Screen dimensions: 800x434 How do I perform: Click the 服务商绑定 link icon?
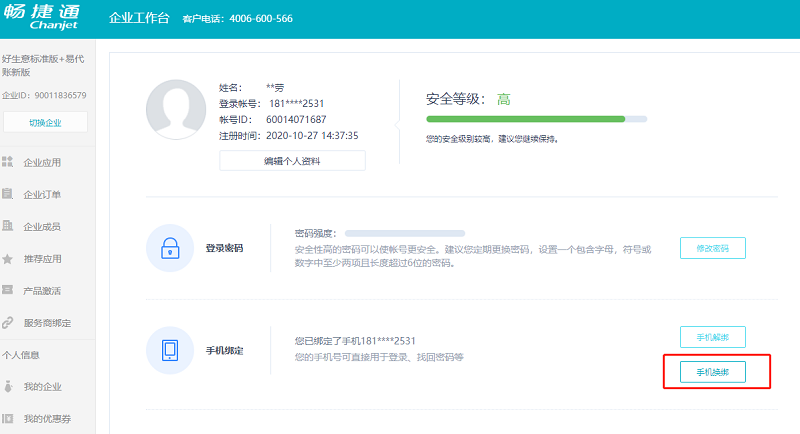point(7,322)
